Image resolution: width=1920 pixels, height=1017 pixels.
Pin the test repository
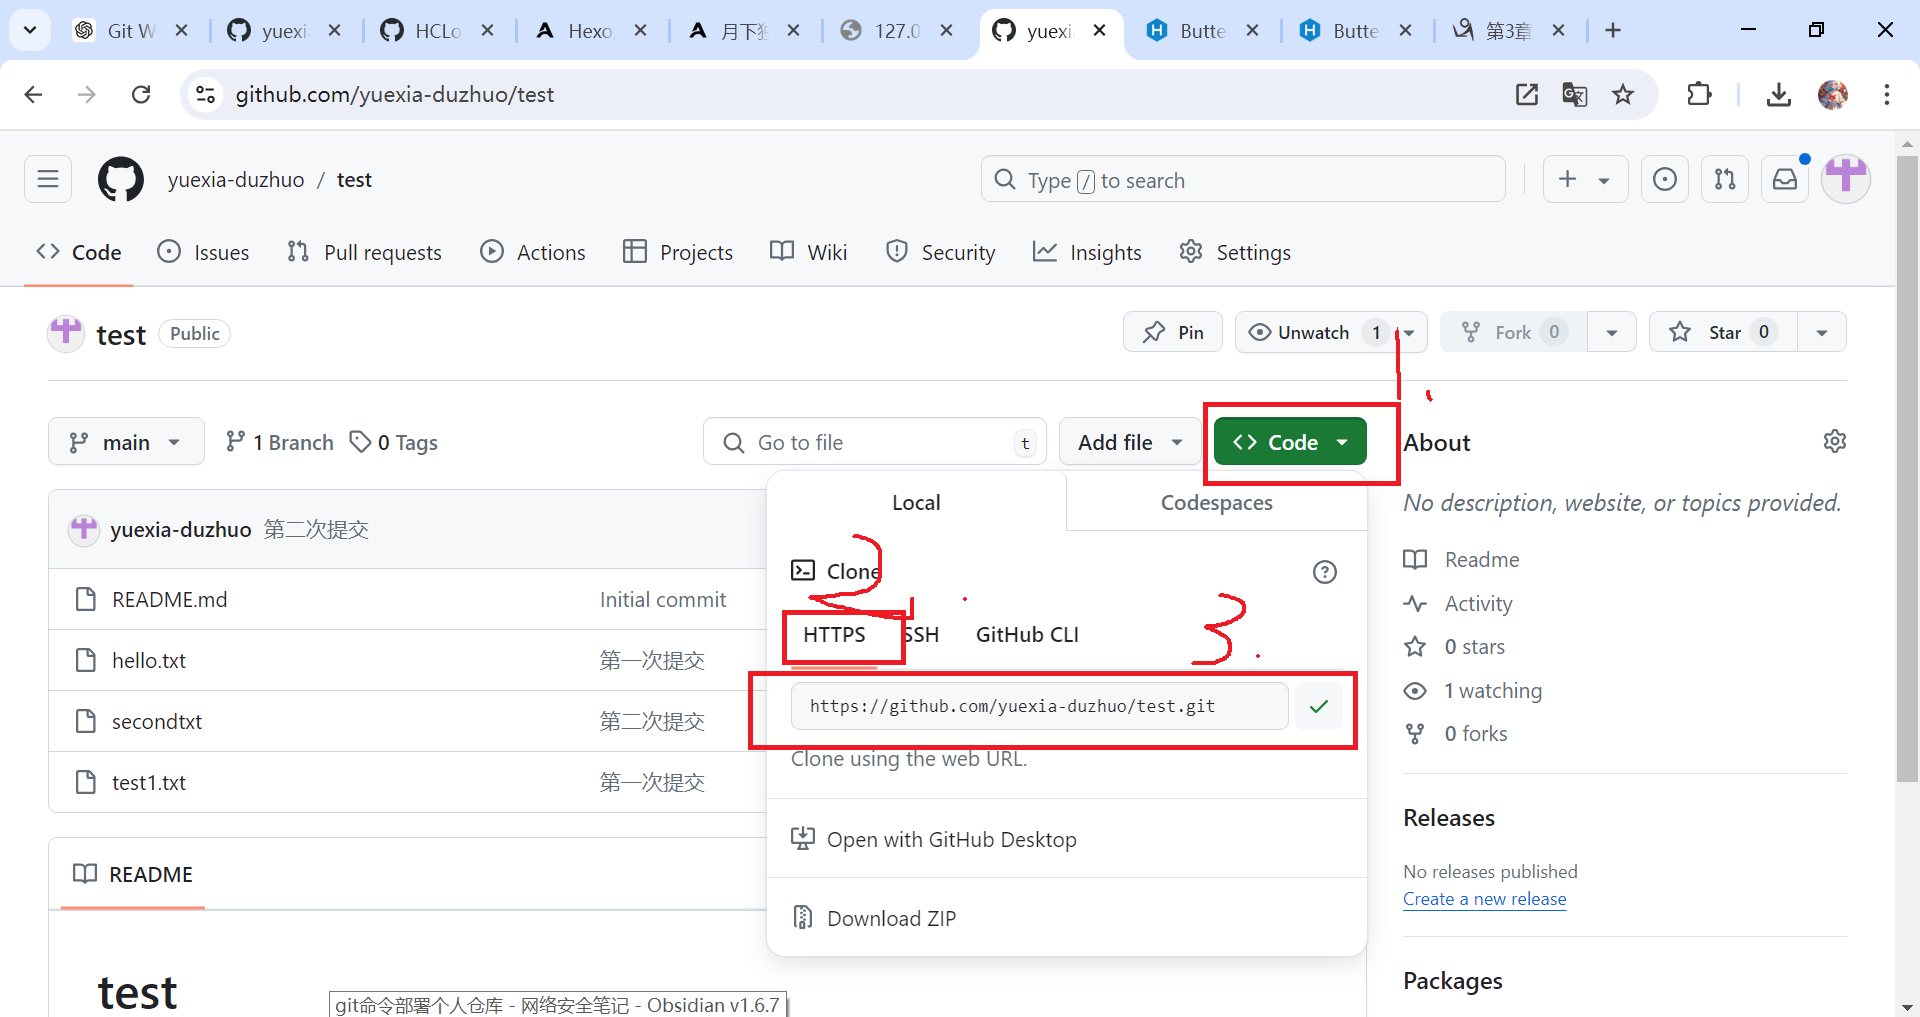pyautogui.click(x=1173, y=332)
